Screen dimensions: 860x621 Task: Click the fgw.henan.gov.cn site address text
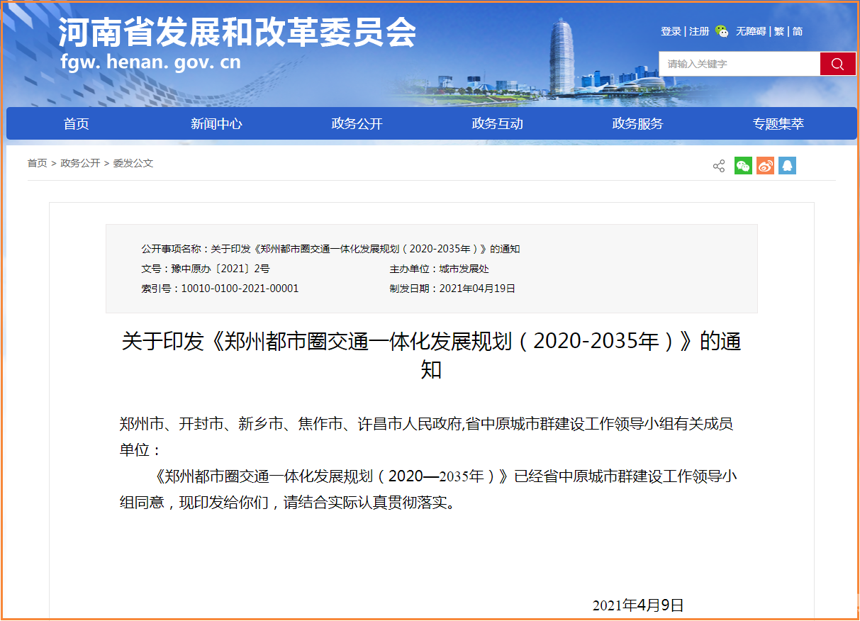[150, 62]
